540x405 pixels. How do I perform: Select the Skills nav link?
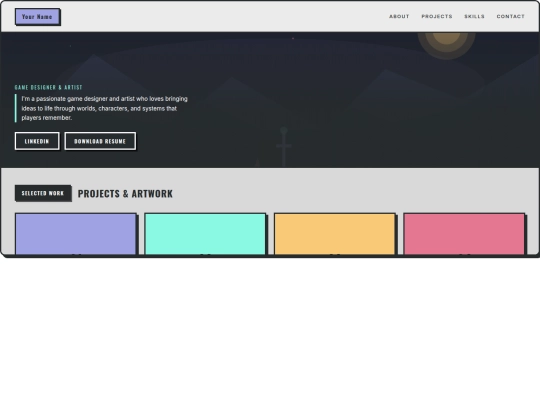[x=474, y=17]
